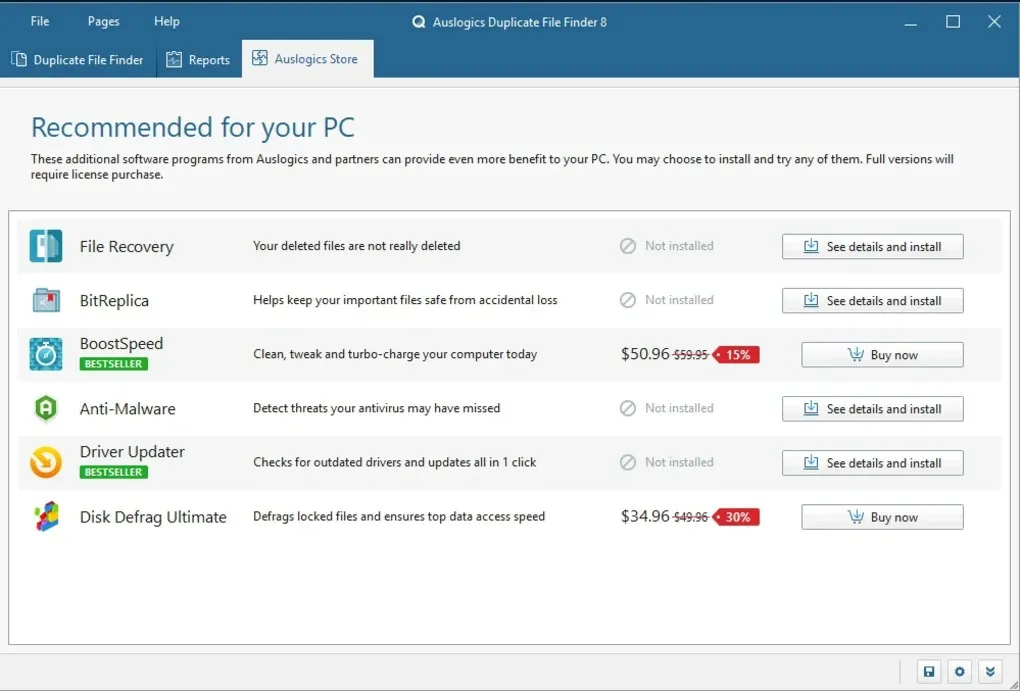Select the BoostSpeed stopwatch icon
The image size is (1020, 691).
point(46,354)
